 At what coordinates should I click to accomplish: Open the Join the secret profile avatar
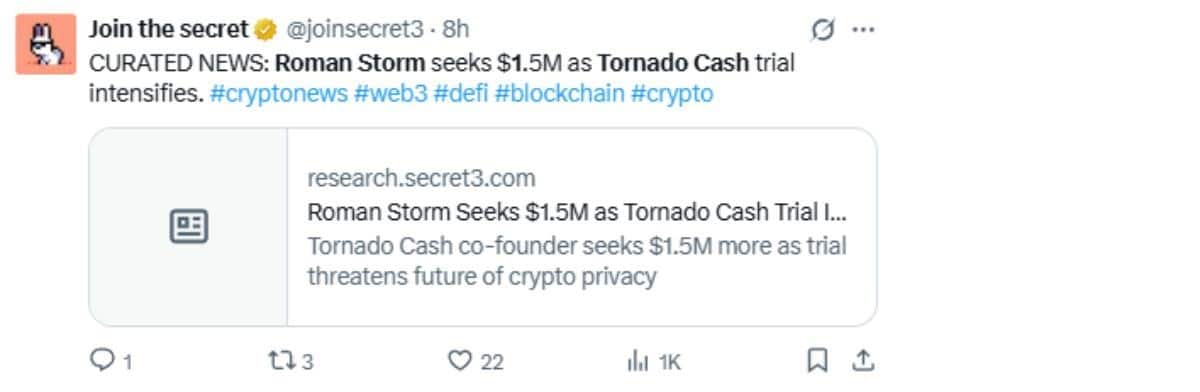pyautogui.click(x=46, y=44)
